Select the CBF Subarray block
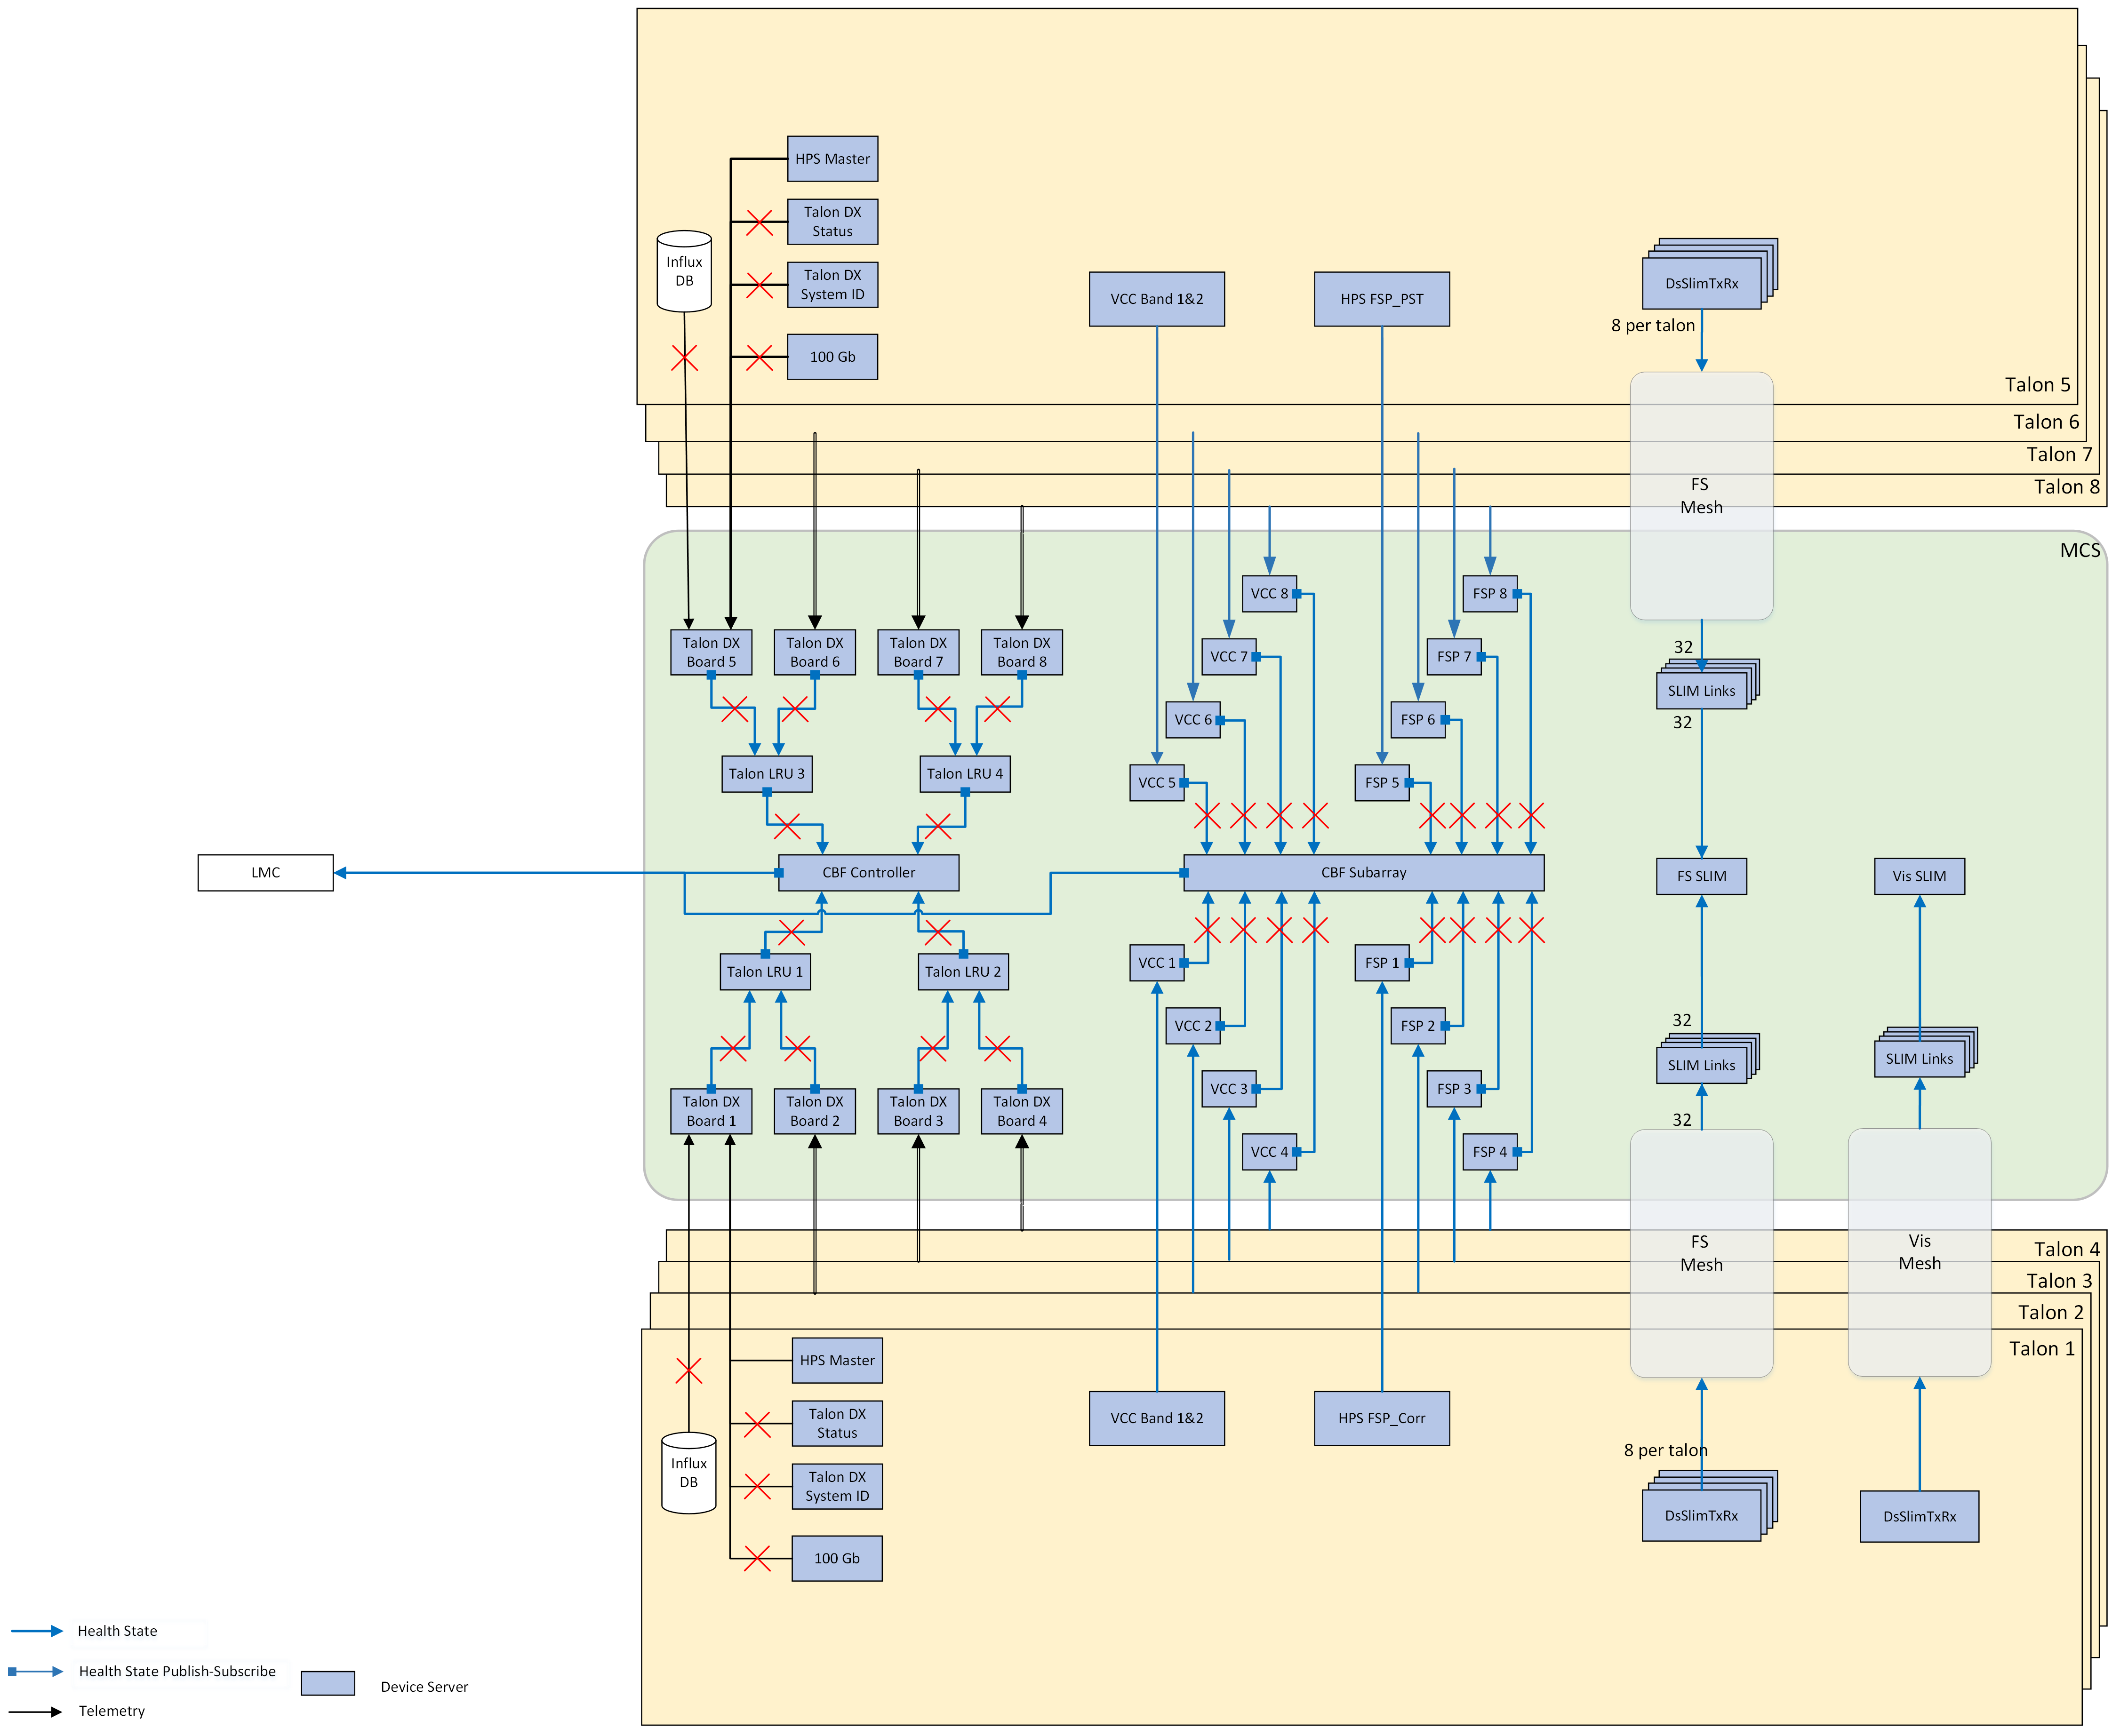2120x1736 pixels. click(x=1363, y=873)
